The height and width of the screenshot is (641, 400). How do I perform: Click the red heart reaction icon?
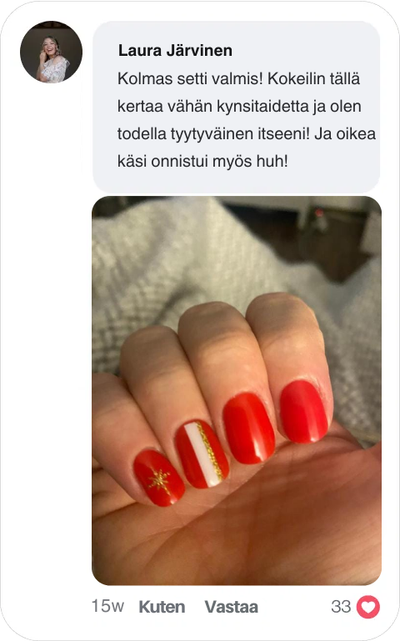coord(368,607)
